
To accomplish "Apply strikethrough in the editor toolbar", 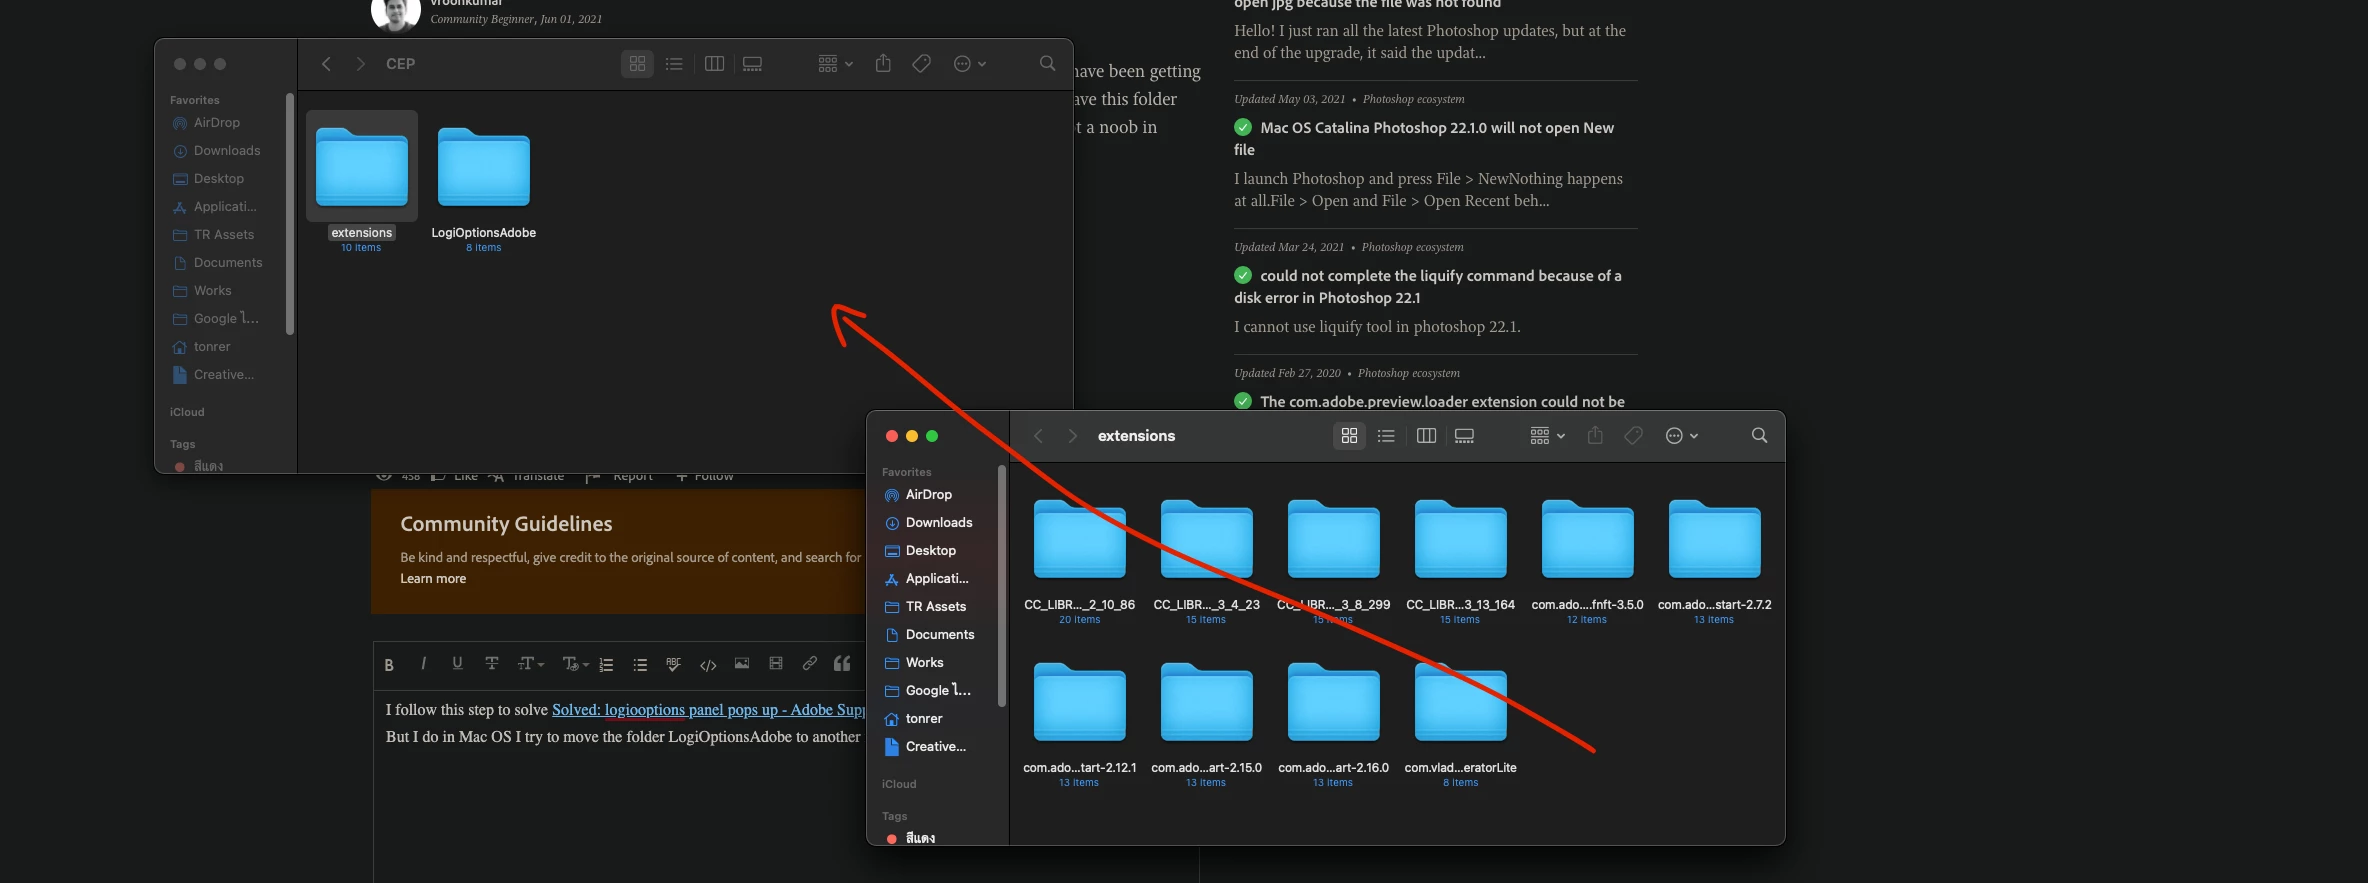I will coord(491,663).
